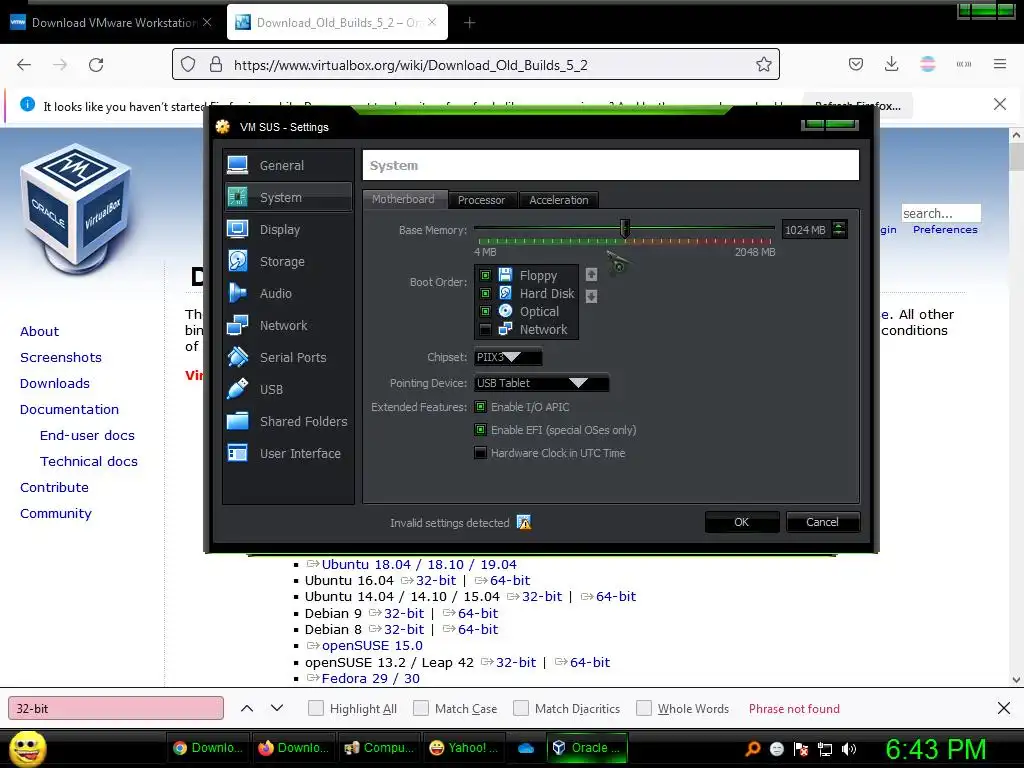Open Serial Ports settings icon
Screen dimensions: 1024x768
pos(237,357)
